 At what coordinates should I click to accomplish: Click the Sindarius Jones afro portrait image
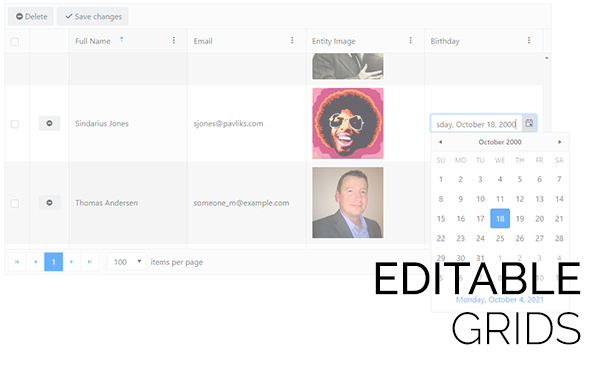348,123
